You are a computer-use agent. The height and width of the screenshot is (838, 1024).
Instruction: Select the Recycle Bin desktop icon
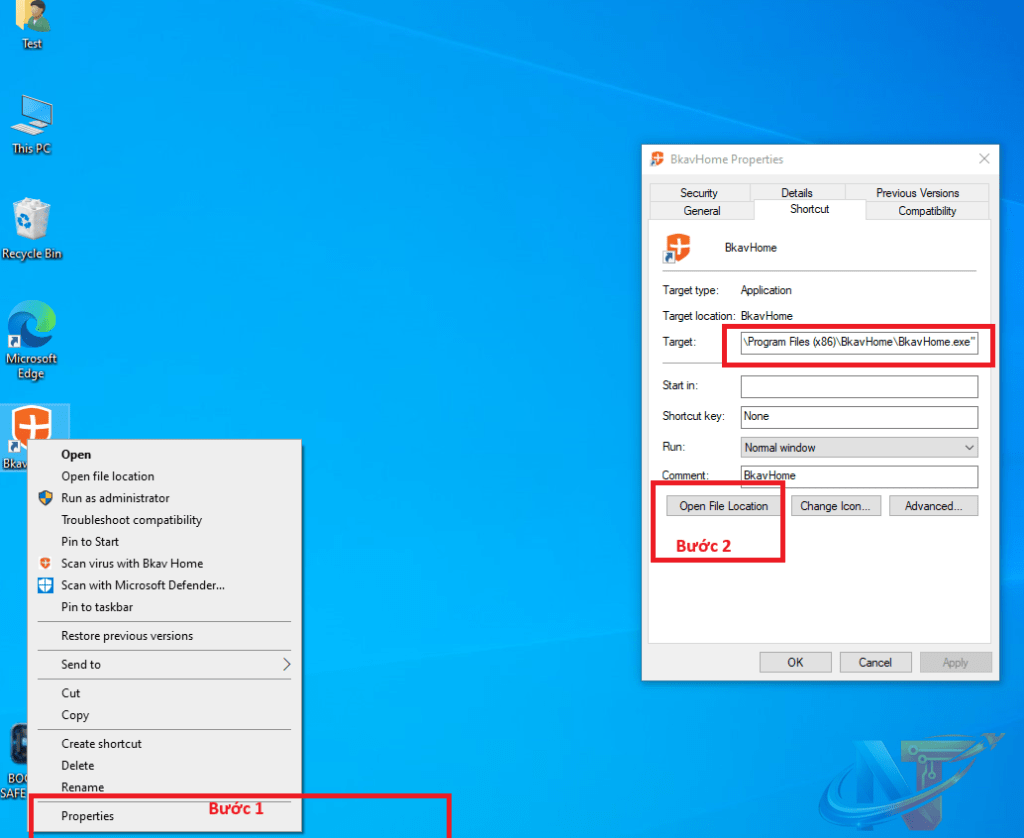pos(31,229)
